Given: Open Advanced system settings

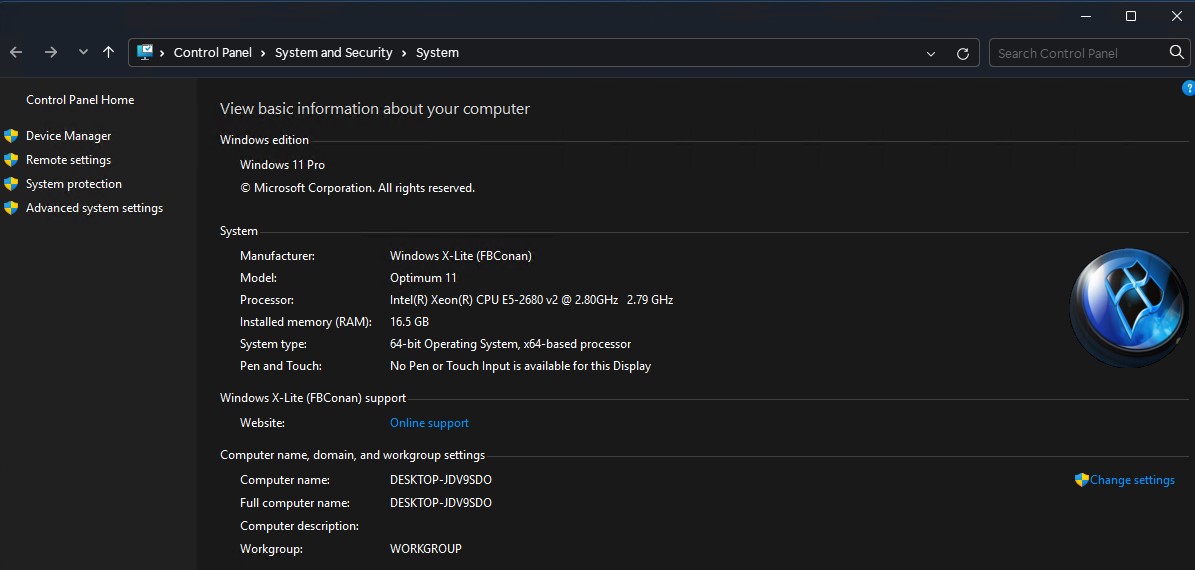Looking at the screenshot, I should point(95,208).
